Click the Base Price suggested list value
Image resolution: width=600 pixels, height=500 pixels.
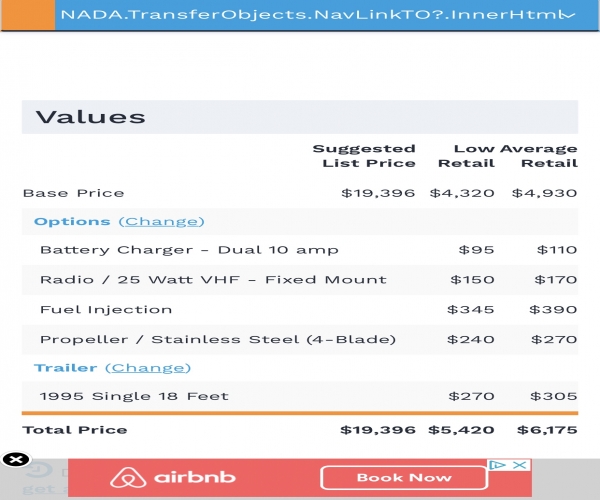378,193
